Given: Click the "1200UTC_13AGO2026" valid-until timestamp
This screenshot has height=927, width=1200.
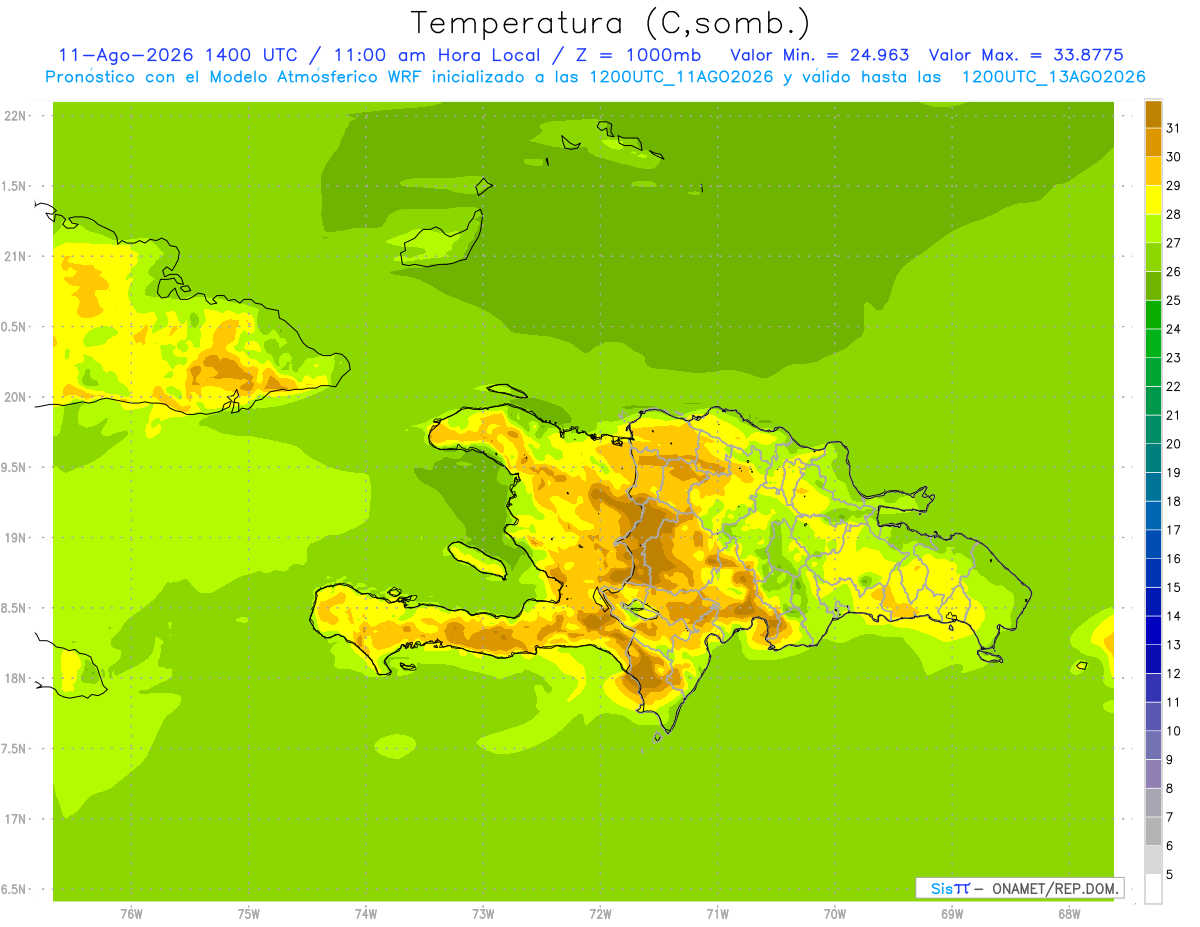Looking at the screenshot, I should coord(1053,77).
